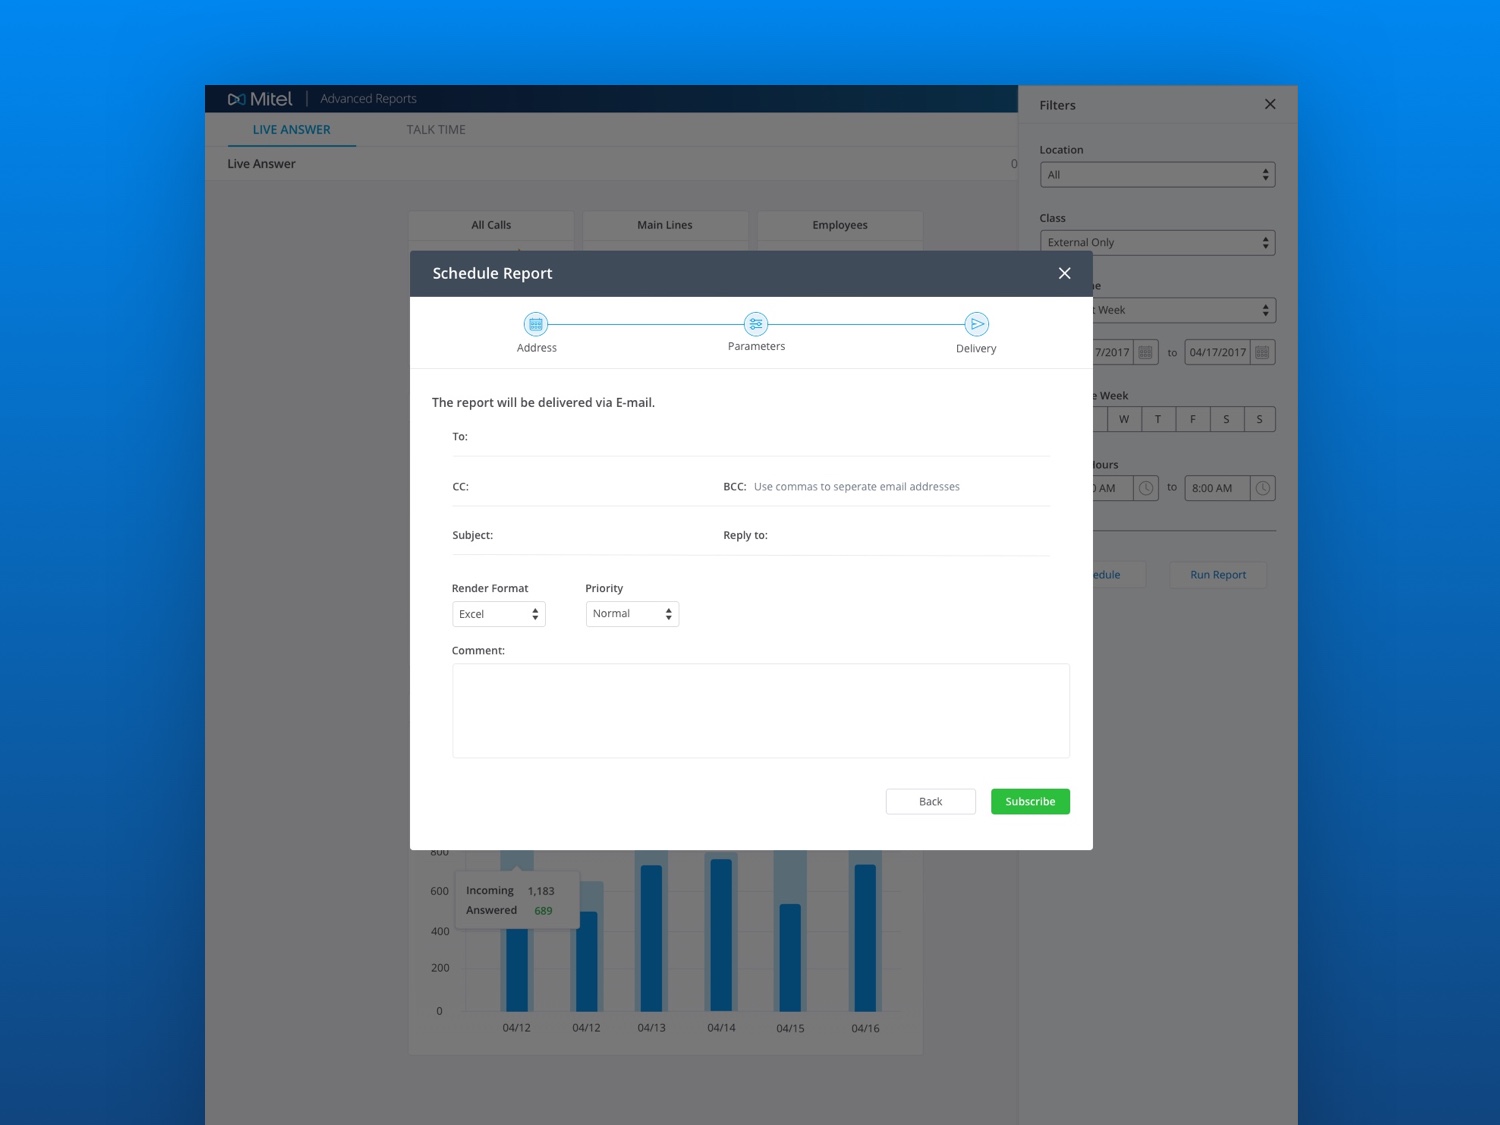
Task: Click the Address step icon
Action: pyautogui.click(x=536, y=324)
